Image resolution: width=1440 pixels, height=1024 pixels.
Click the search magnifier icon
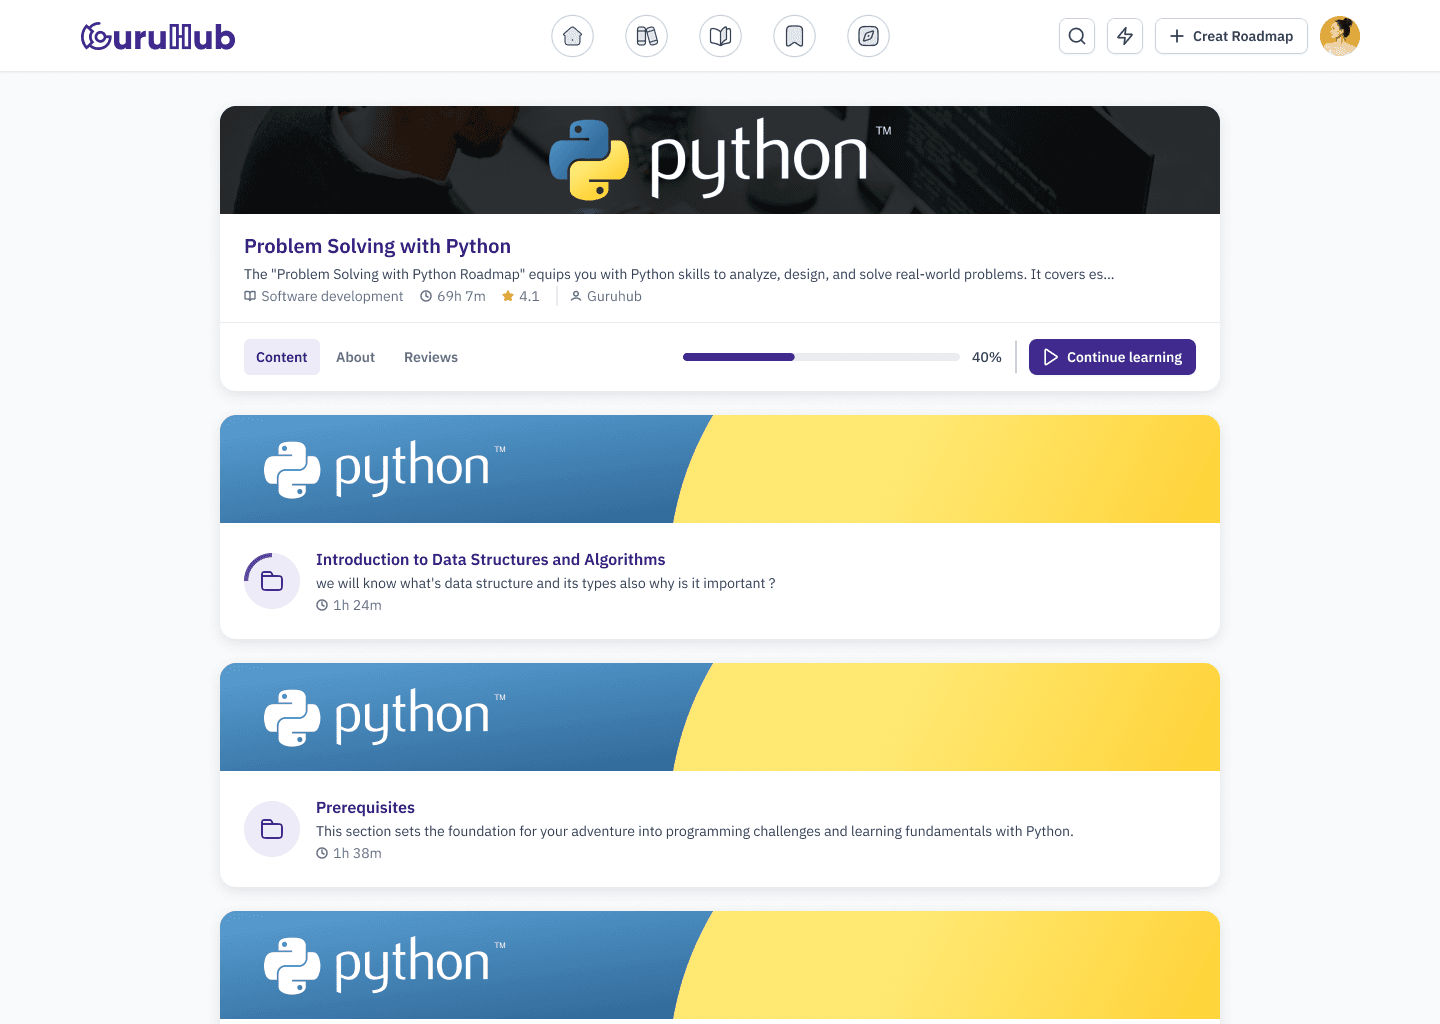[x=1076, y=35]
